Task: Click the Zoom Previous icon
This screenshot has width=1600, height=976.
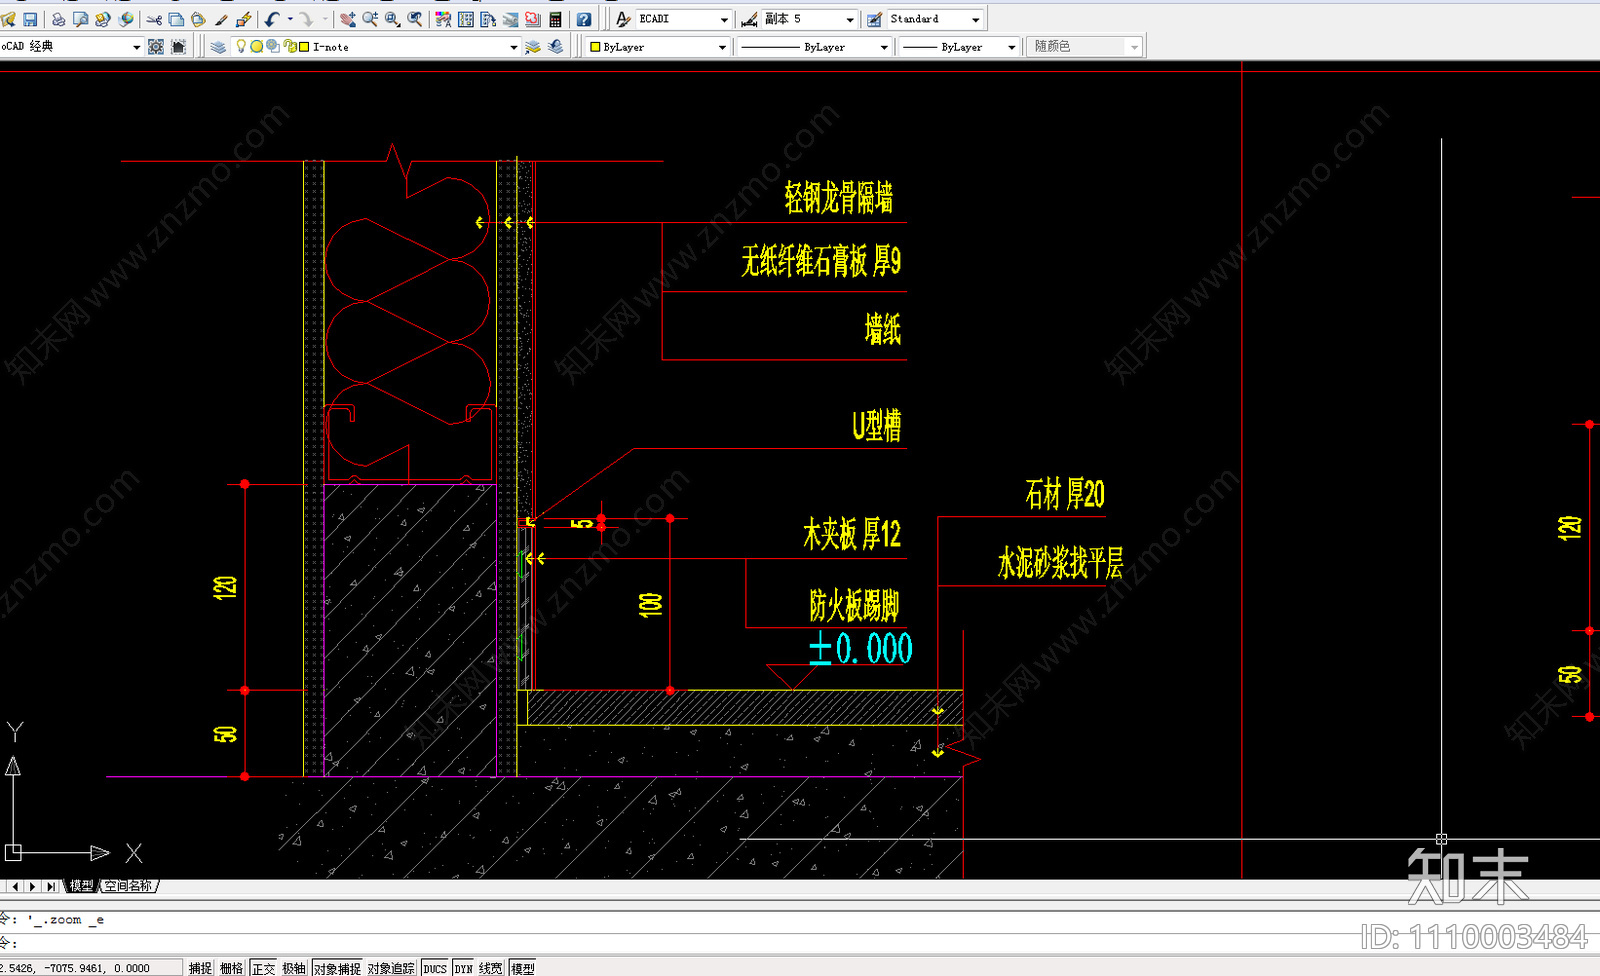Action: pyautogui.click(x=415, y=19)
